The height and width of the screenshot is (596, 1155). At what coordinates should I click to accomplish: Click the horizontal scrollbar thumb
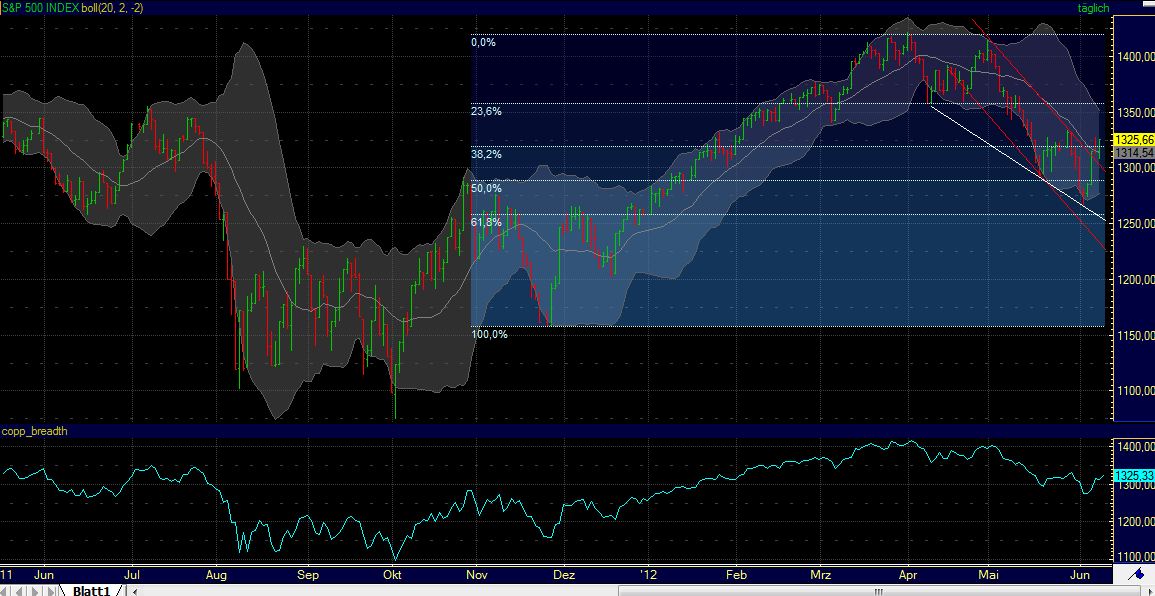[x=880, y=590]
